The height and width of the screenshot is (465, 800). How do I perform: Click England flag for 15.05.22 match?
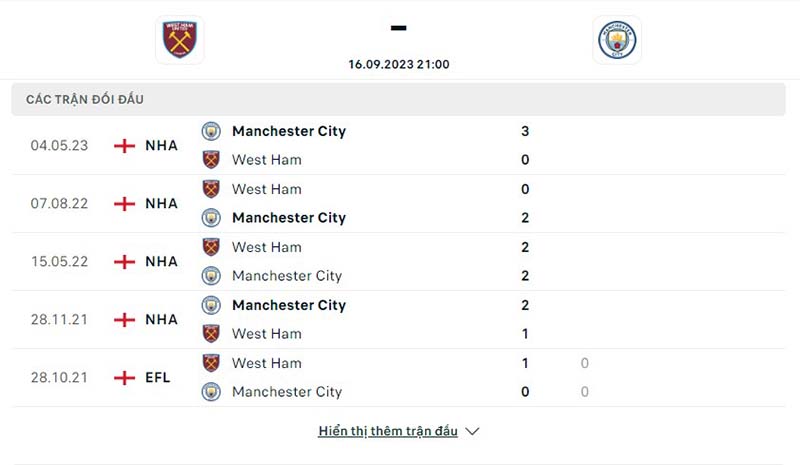[124, 262]
